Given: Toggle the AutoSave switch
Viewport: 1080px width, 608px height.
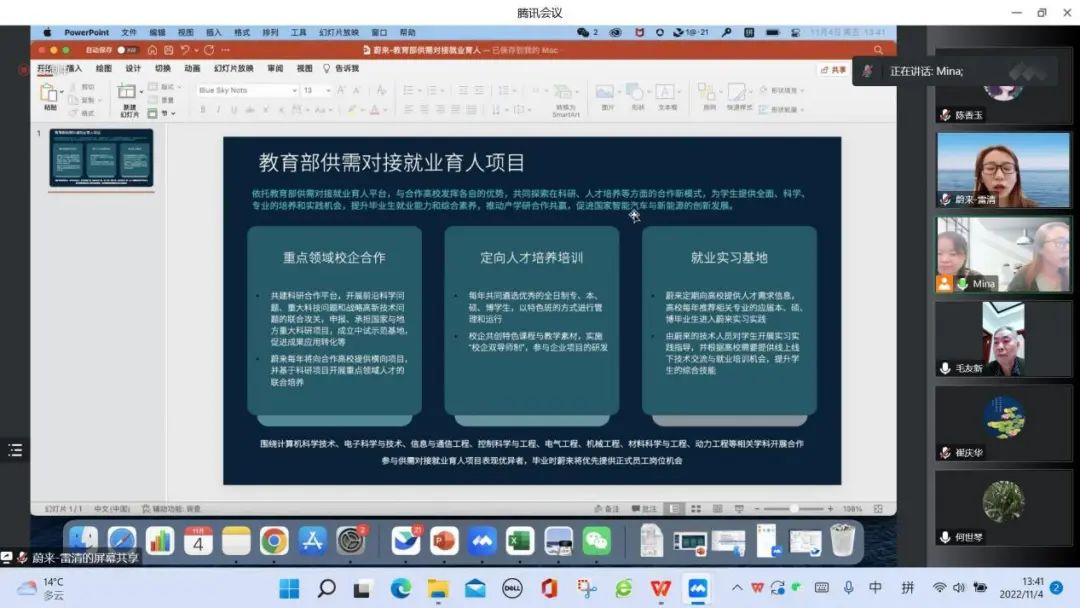Looking at the screenshot, I should tap(126, 49).
